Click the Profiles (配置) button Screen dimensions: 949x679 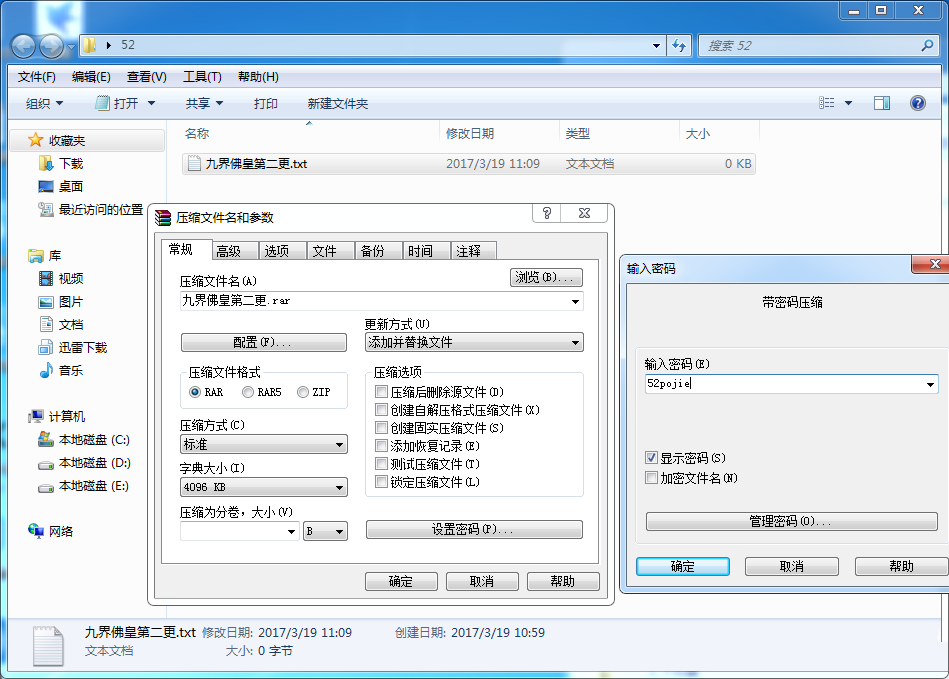coord(264,343)
